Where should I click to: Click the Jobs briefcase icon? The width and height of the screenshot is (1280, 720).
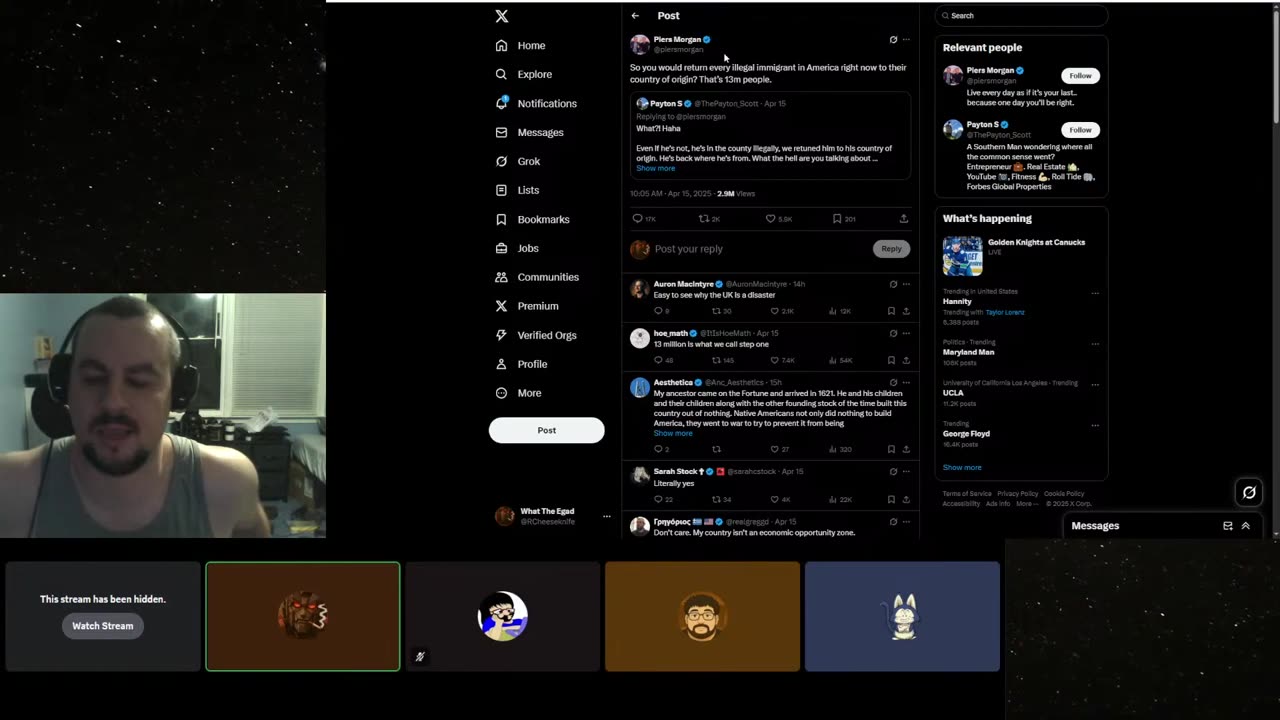click(x=502, y=248)
